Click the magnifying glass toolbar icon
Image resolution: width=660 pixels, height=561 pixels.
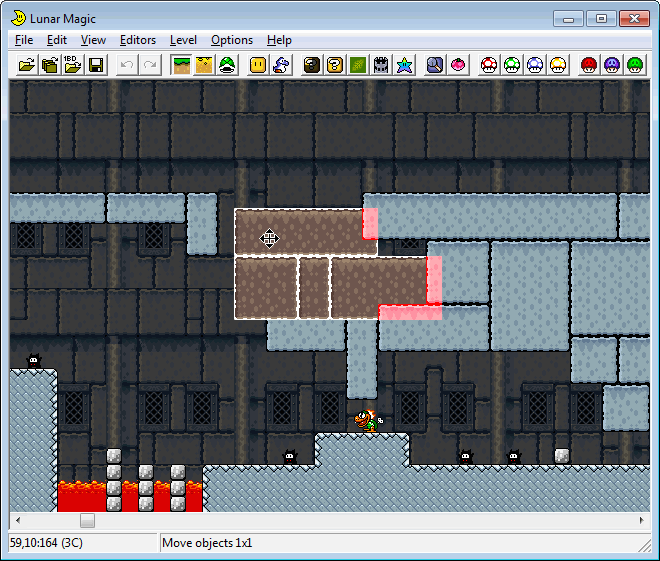tap(435, 65)
